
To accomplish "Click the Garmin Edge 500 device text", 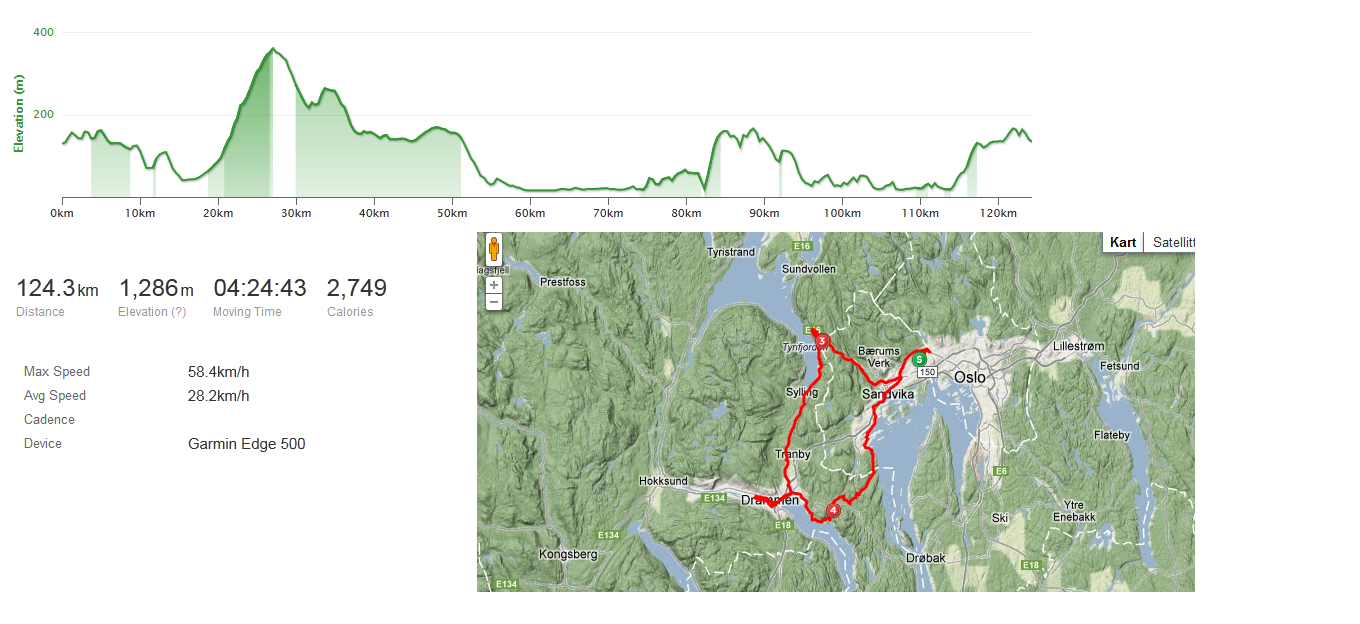I will (247, 444).
